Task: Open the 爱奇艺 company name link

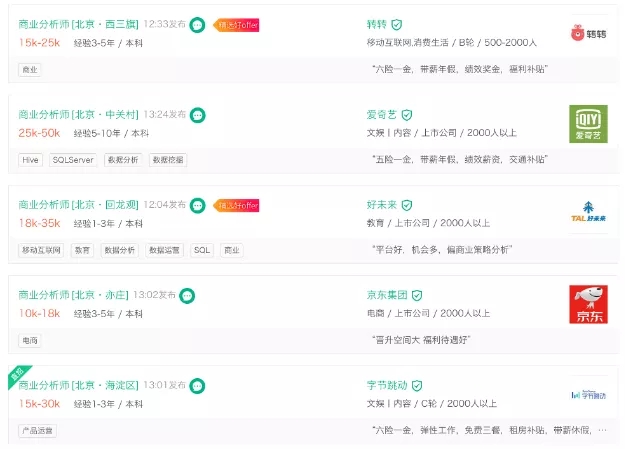Action: pyautogui.click(x=381, y=115)
